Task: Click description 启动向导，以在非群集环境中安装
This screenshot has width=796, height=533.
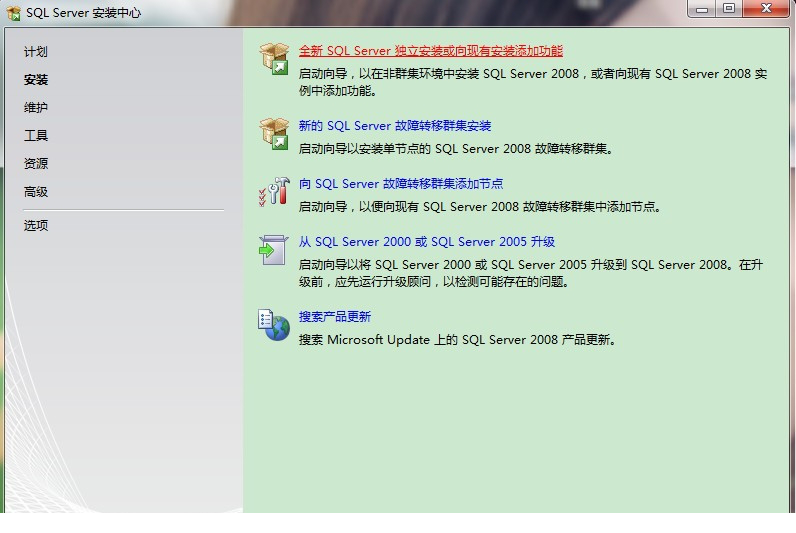Action: click(533, 82)
